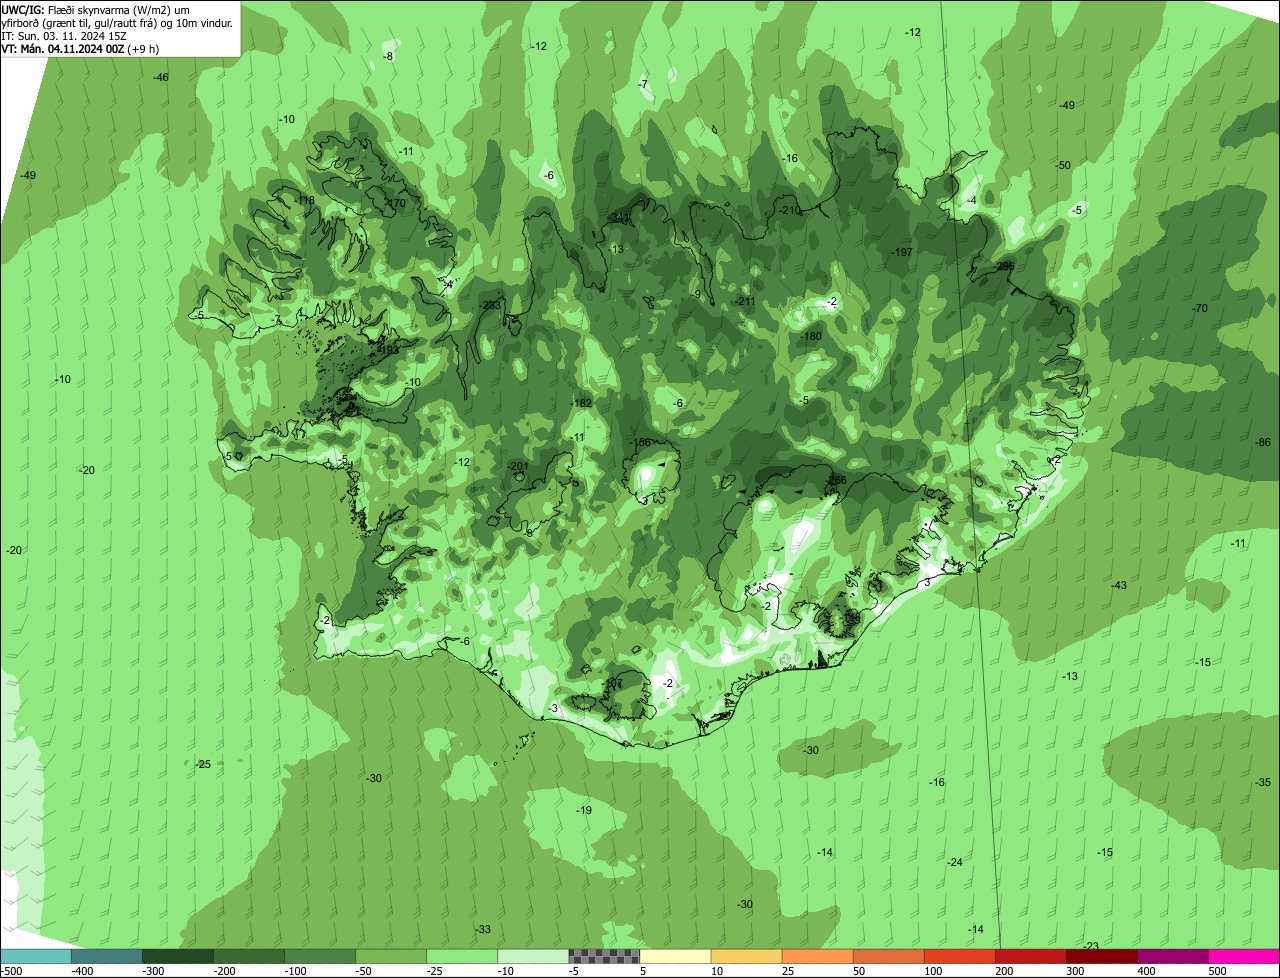Click the '-210' flux value

point(790,210)
